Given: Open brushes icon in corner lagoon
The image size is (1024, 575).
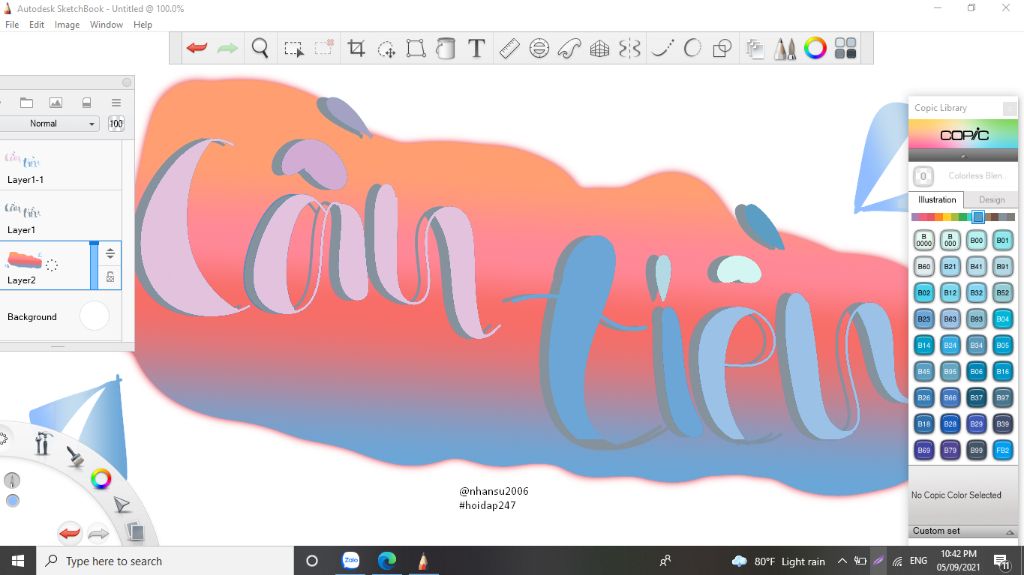Looking at the screenshot, I should pyautogui.click(x=76, y=457).
